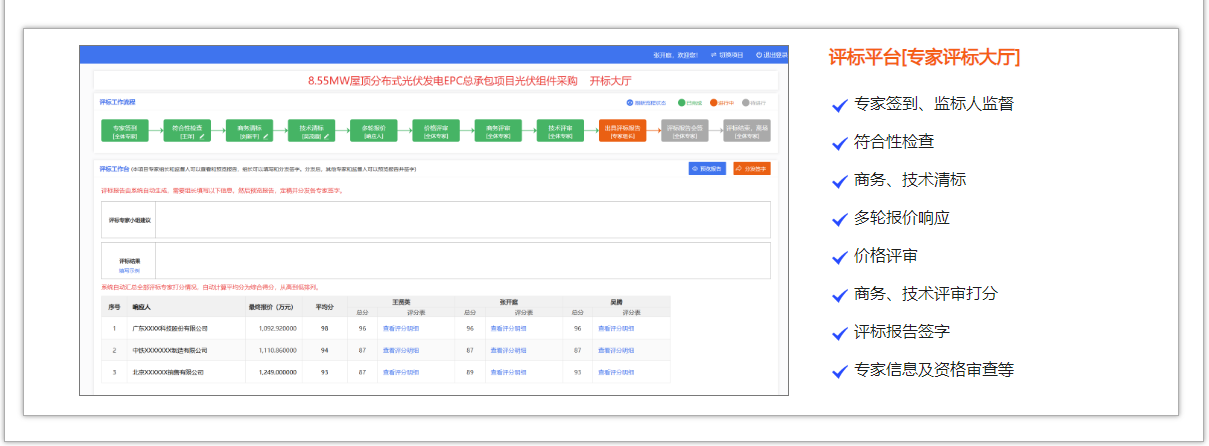
Task: Select the 广东XXXX科技股份有限公司 row name
Action: pos(170,327)
